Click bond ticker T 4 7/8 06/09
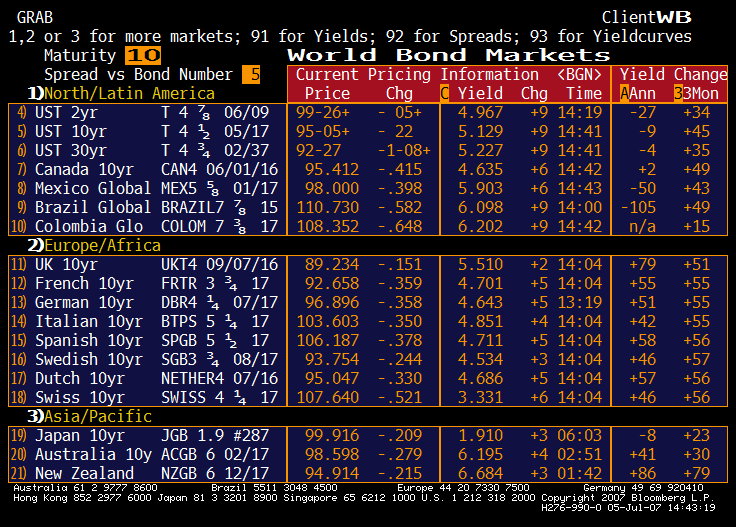Screen dimensions: 736x527 coord(215,113)
